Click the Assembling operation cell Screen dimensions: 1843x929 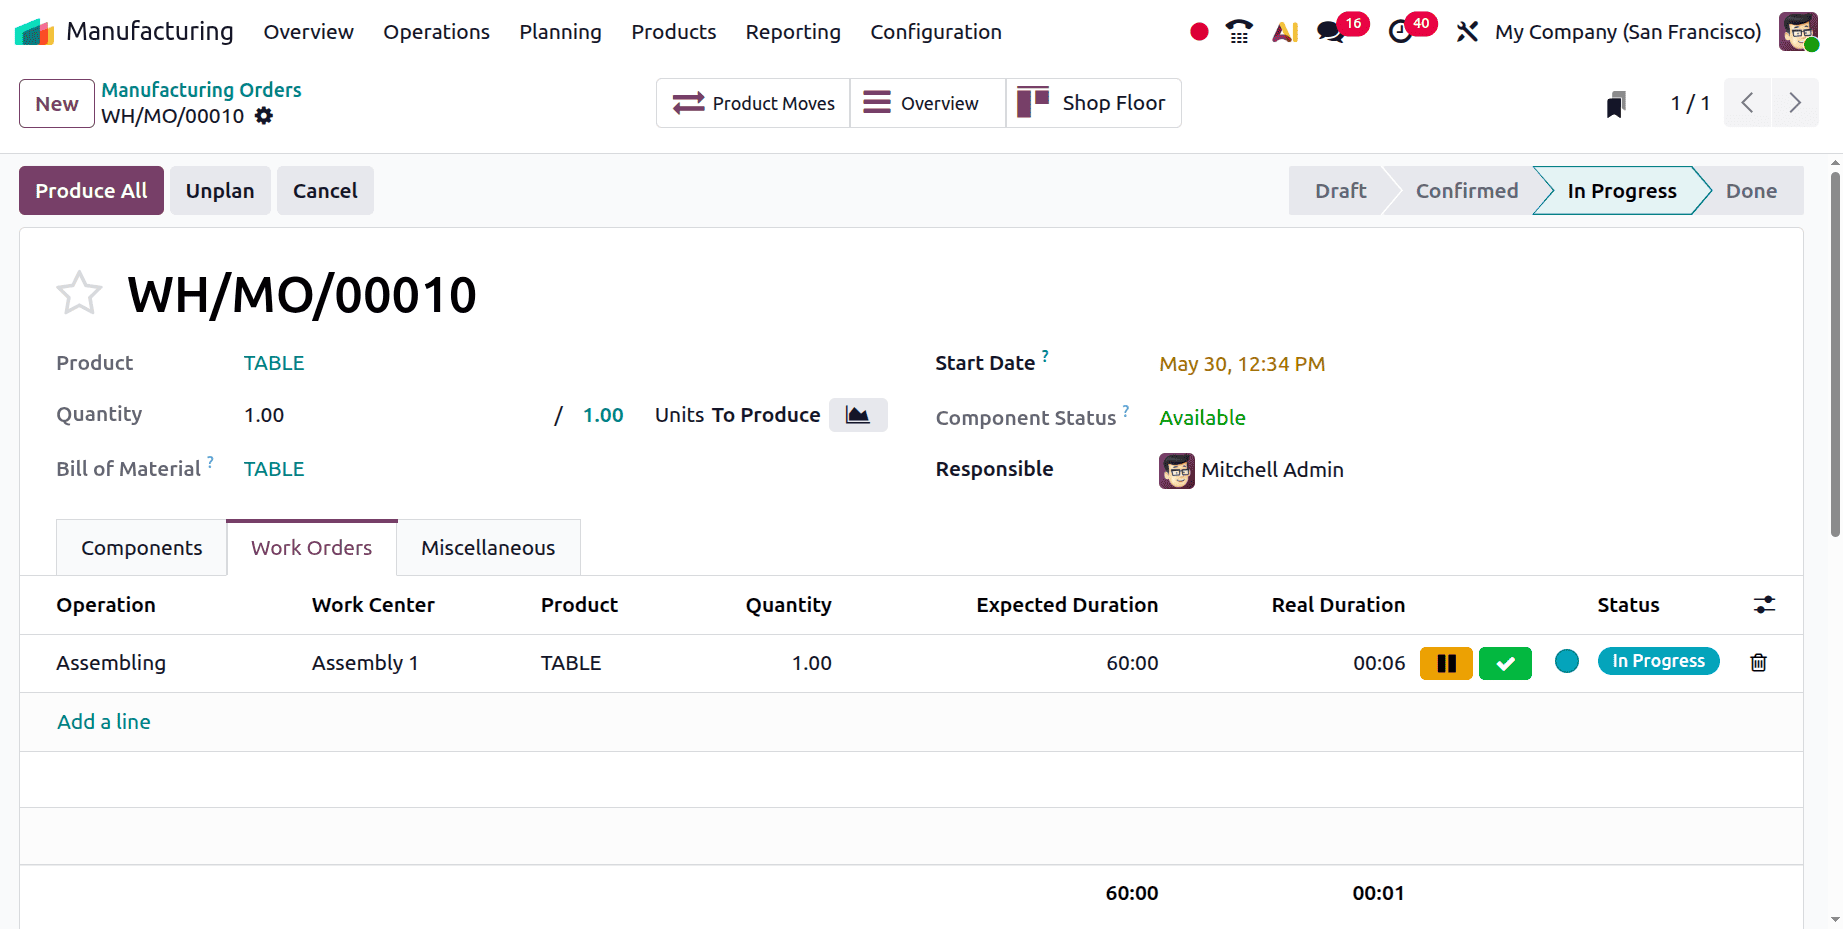[111, 663]
